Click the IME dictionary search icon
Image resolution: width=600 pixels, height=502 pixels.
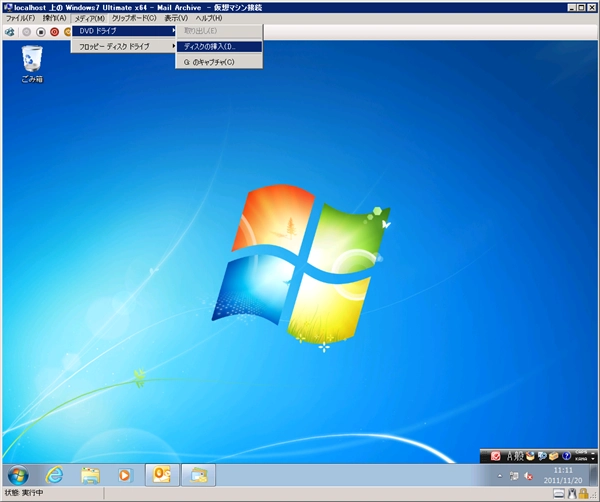click(x=542, y=456)
